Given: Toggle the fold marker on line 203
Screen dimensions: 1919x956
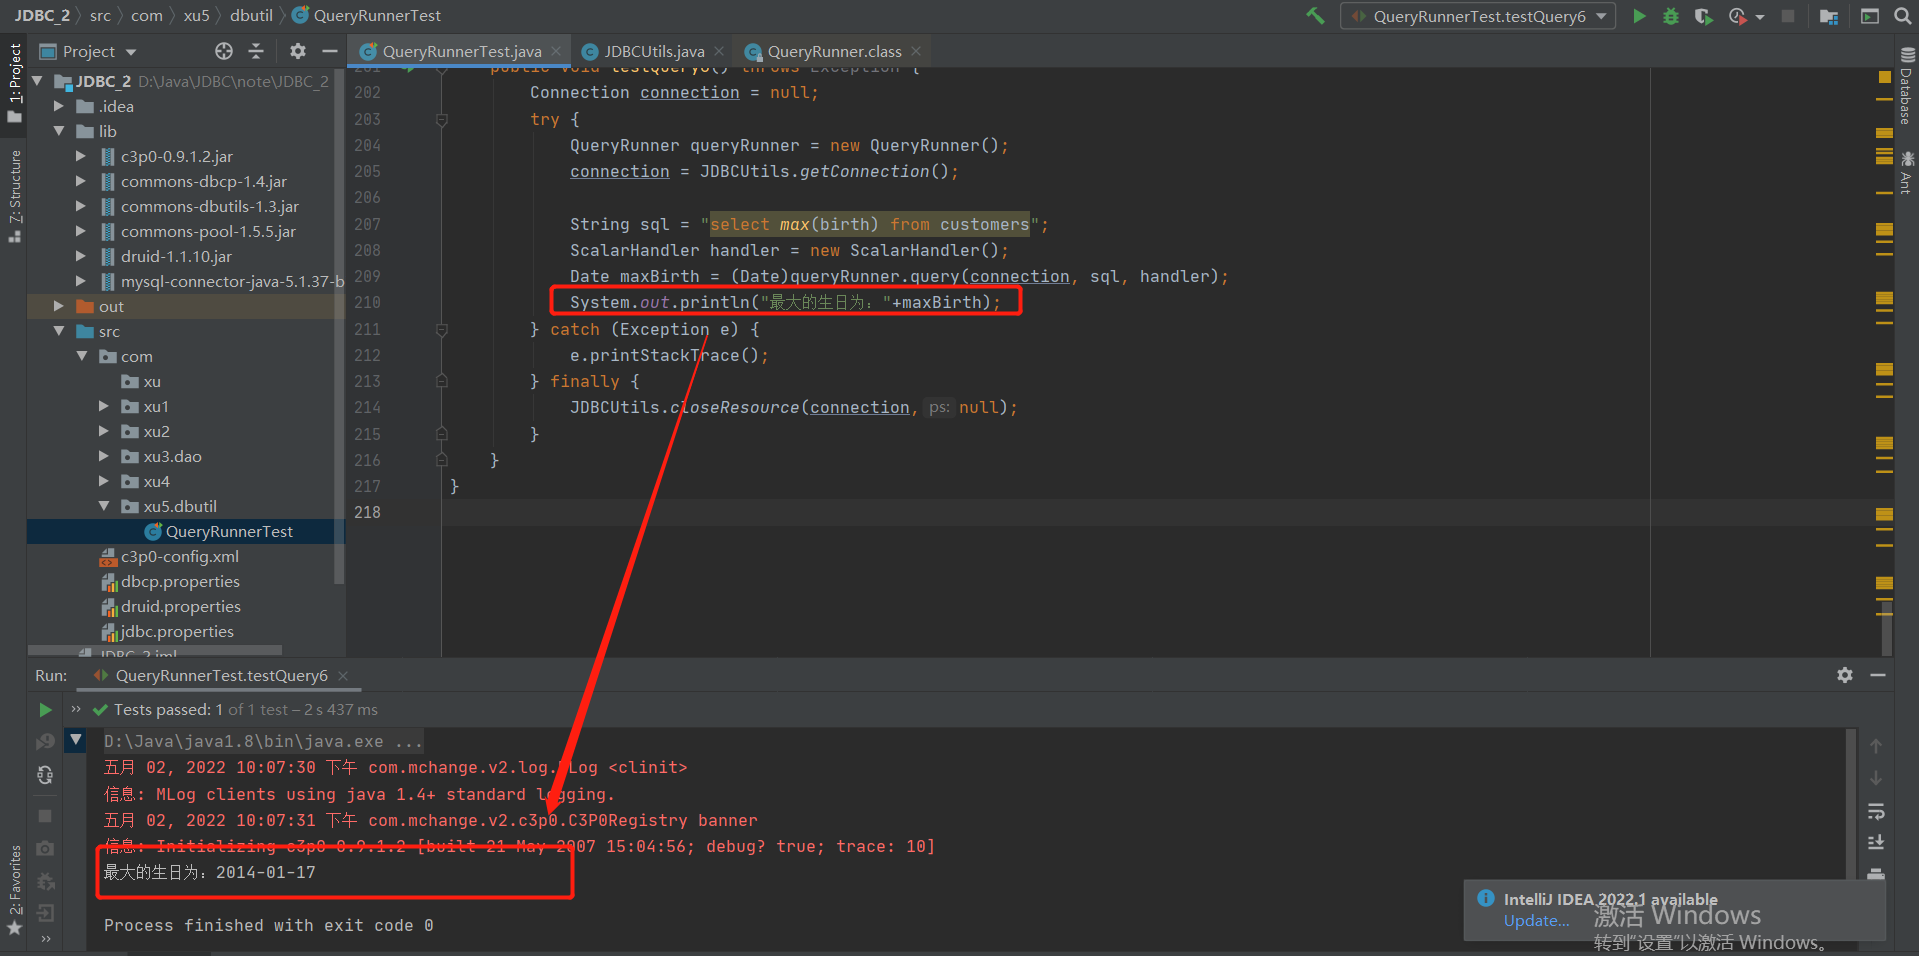Looking at the screenshot, I should [441, 119].
